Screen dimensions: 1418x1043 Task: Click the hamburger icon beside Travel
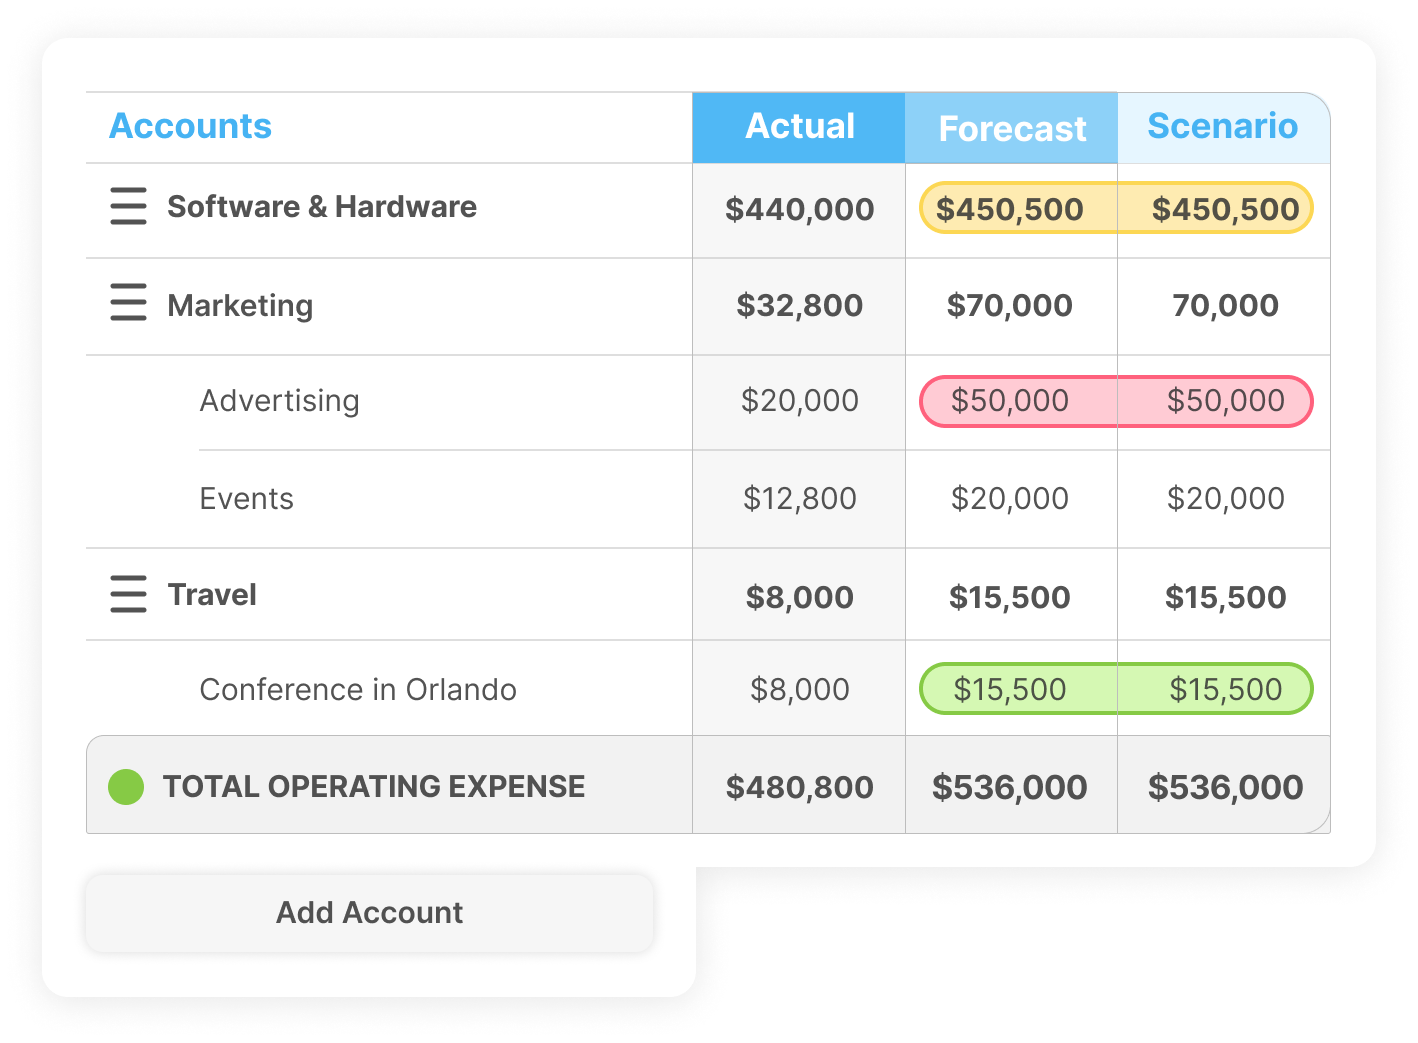(128, 594)
